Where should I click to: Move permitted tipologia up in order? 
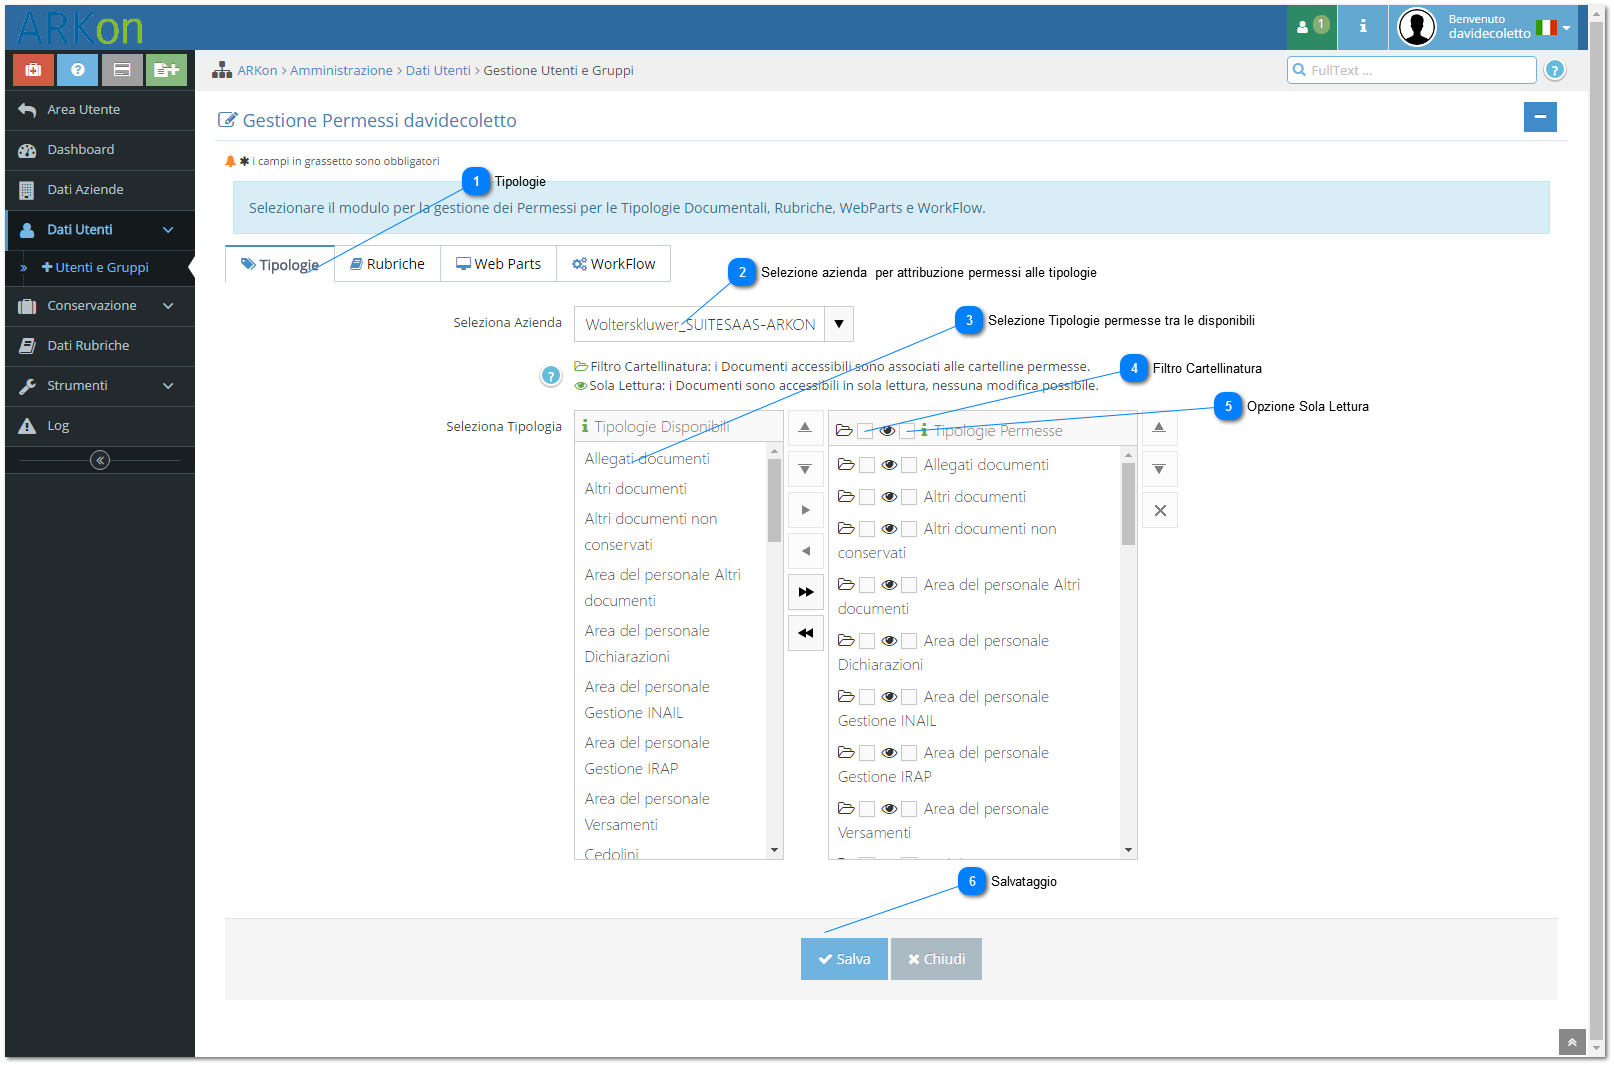(1159, 427)
